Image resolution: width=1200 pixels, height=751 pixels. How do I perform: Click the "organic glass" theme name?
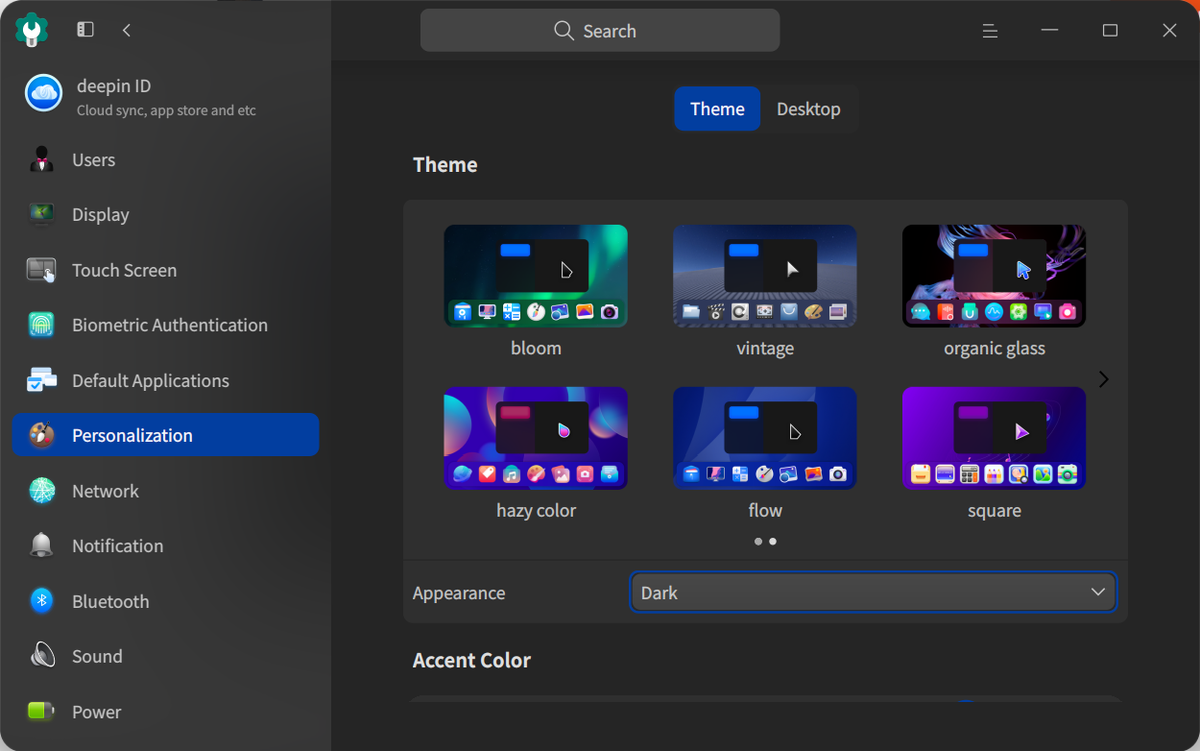coord(994,348)
